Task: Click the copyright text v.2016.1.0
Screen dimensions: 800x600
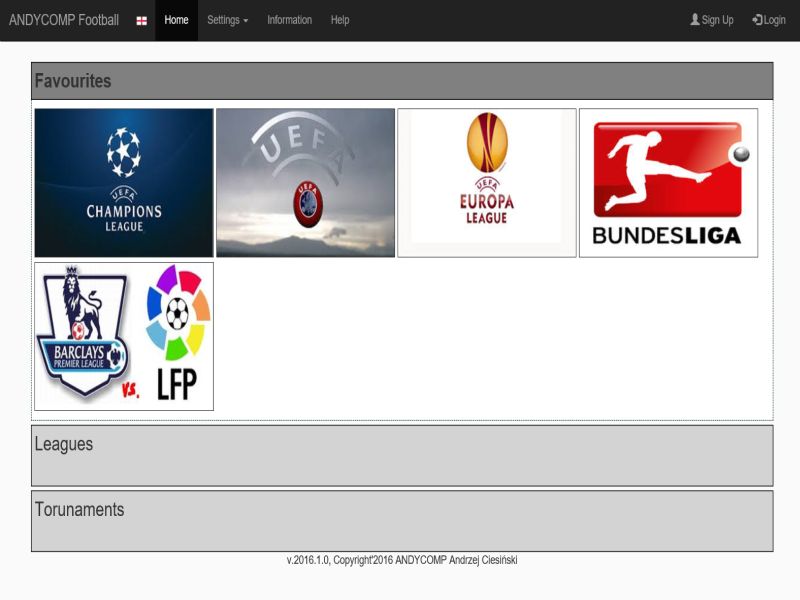Action: (x=402, y=560)
